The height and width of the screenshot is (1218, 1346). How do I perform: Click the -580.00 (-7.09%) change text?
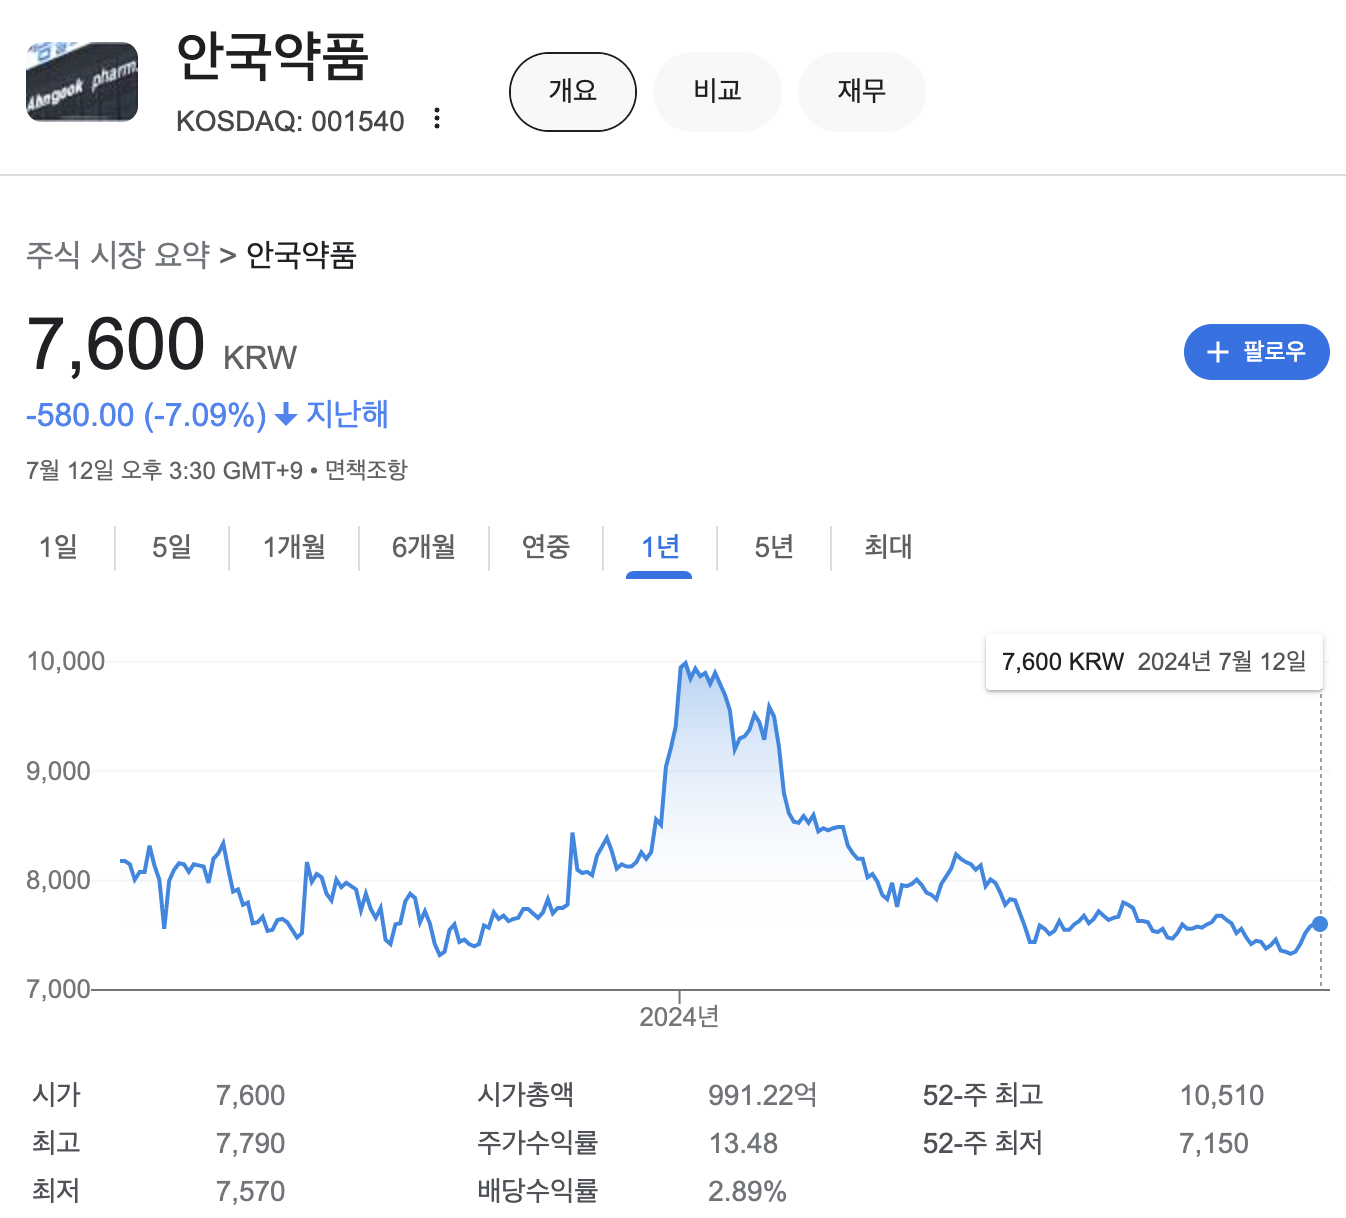click(146, 414)
